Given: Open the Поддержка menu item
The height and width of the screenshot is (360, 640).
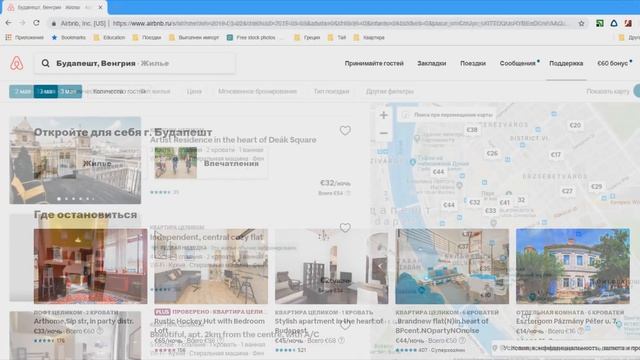Looking at the screenshot, I should point(566,63).
